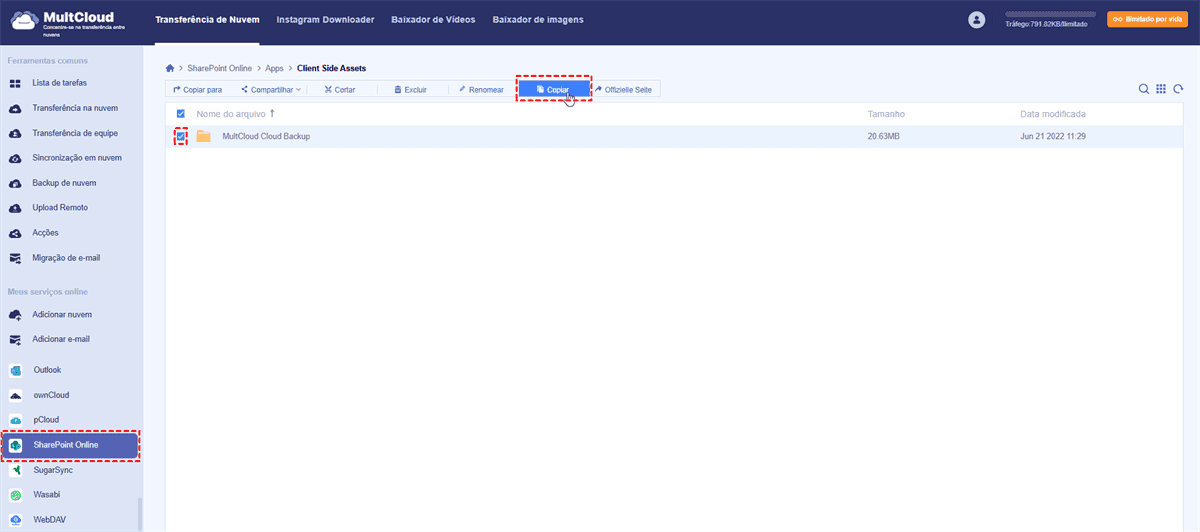Sort by Nome do arquivo arrow

pyautogui.click(x=272, y=114)
